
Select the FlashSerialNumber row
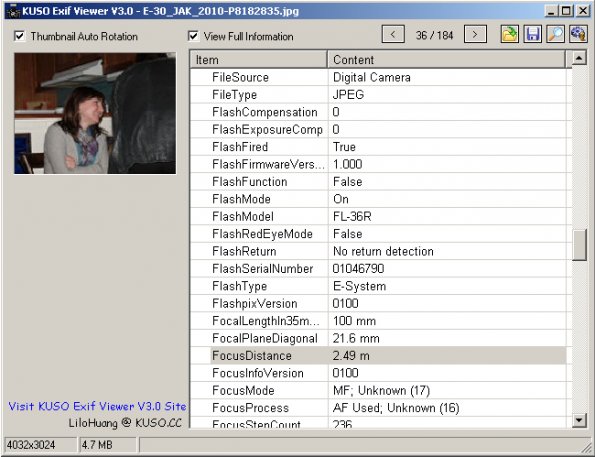[x=378, y=269]
